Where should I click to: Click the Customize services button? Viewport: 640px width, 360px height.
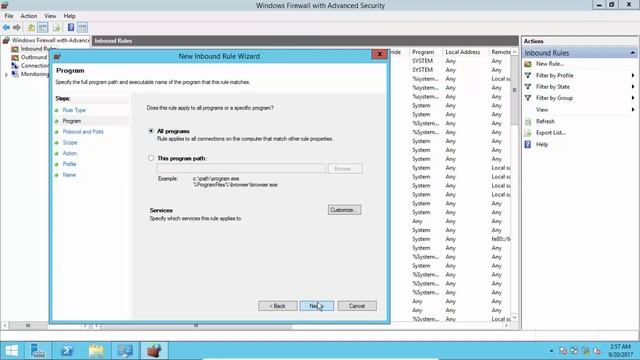click(x=344, y=210)
